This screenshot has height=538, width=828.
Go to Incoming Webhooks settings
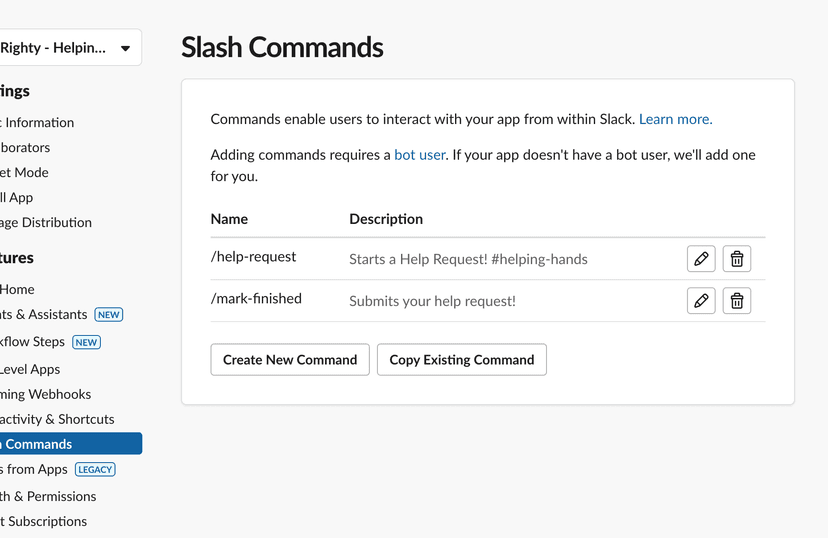45,394
